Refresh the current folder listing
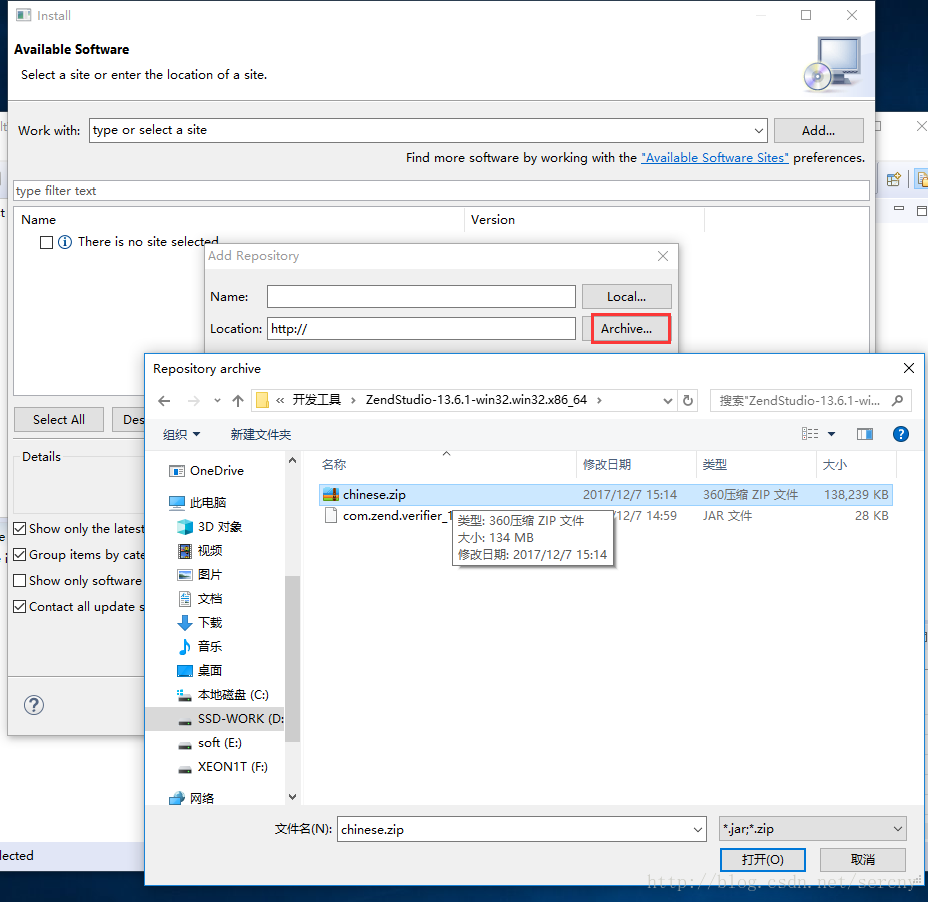928x902 pixels. coord(688,401)
